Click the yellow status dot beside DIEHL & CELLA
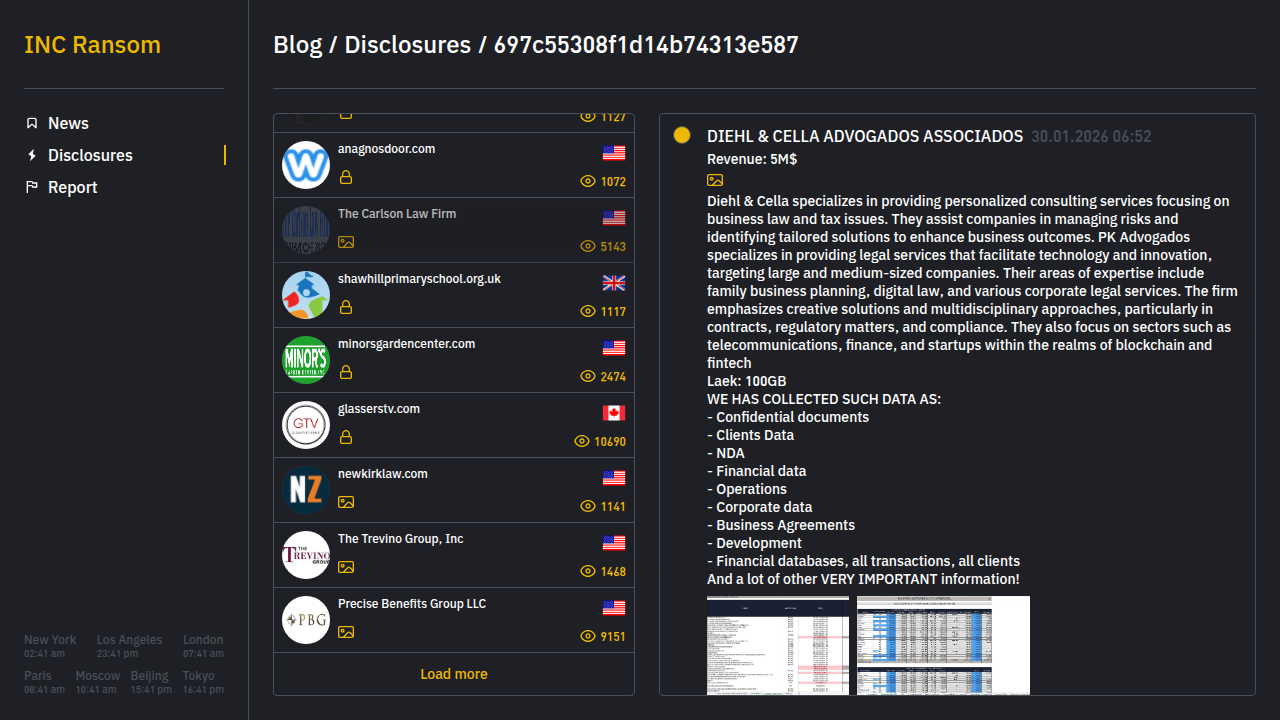Image resolution: width=1280 pixels, height=720 pixels. point(682,135)
